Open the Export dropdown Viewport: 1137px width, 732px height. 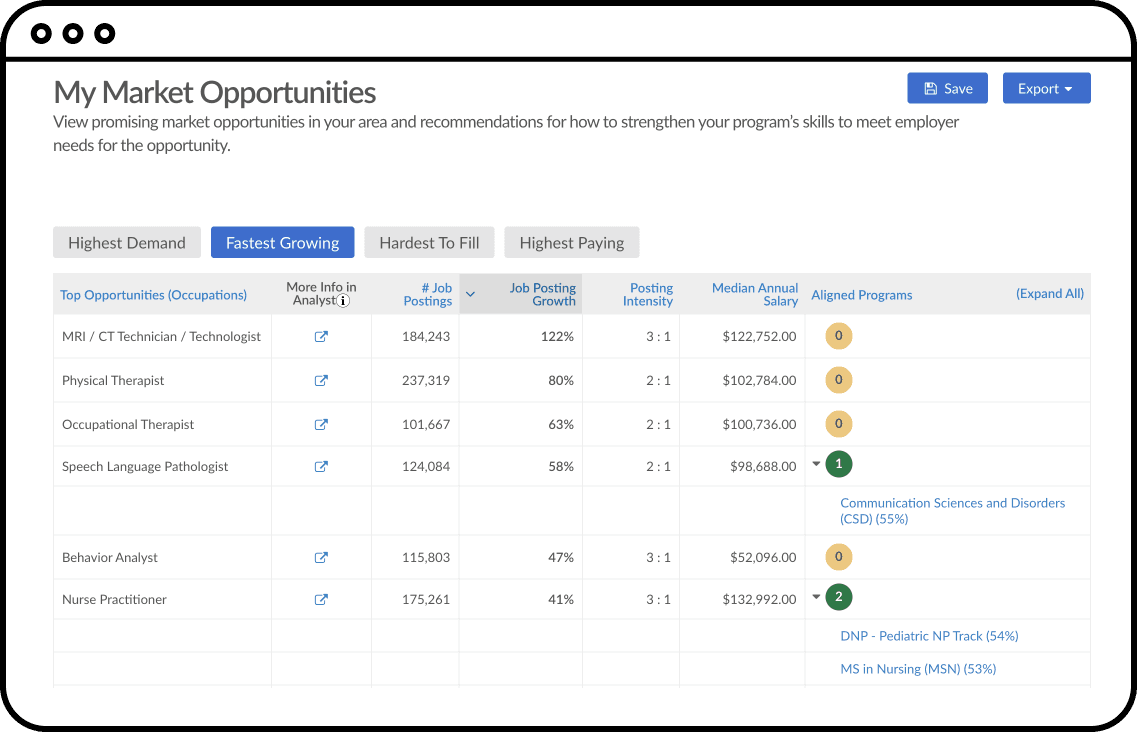(x=1046, y=89)
